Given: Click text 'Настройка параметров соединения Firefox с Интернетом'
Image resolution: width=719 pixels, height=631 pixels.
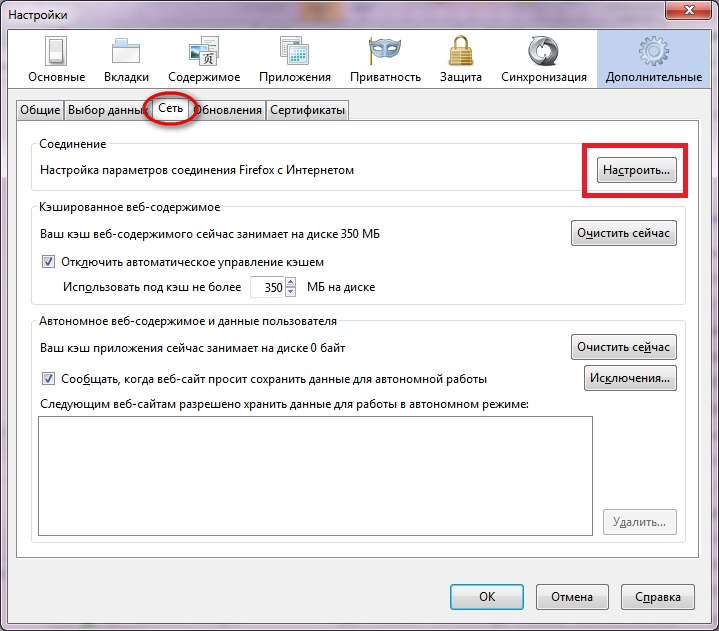Looking at the screenshot, I should coord(197,170).
